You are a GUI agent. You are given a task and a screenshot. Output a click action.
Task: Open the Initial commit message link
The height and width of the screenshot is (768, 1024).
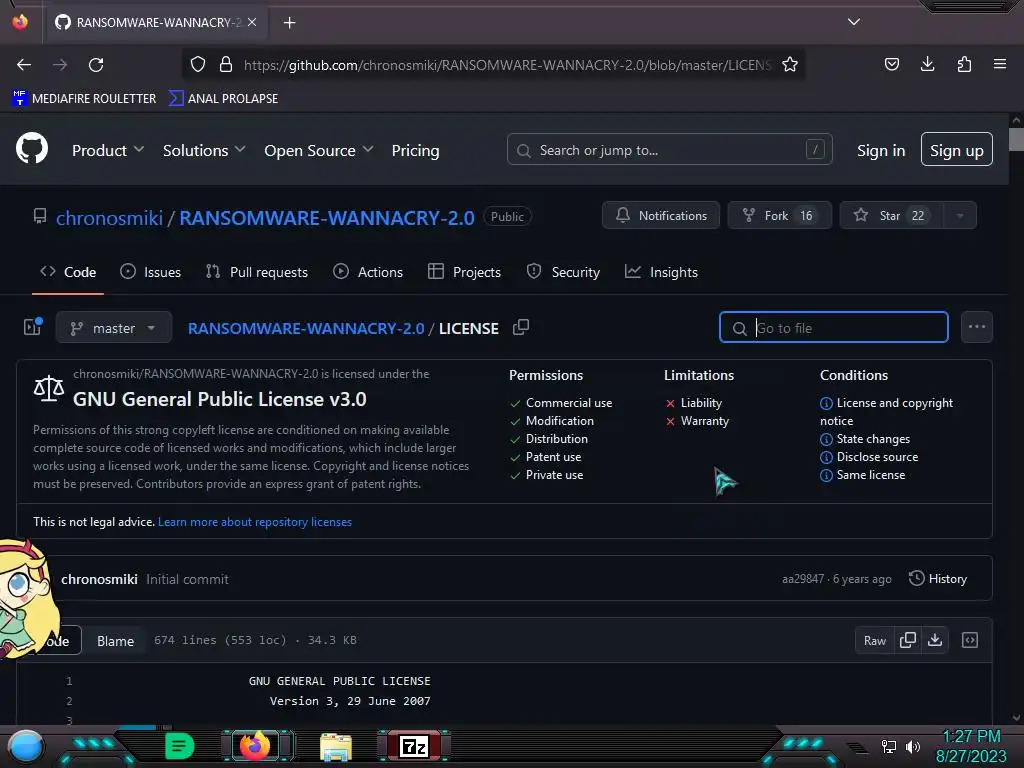point(187,579)
